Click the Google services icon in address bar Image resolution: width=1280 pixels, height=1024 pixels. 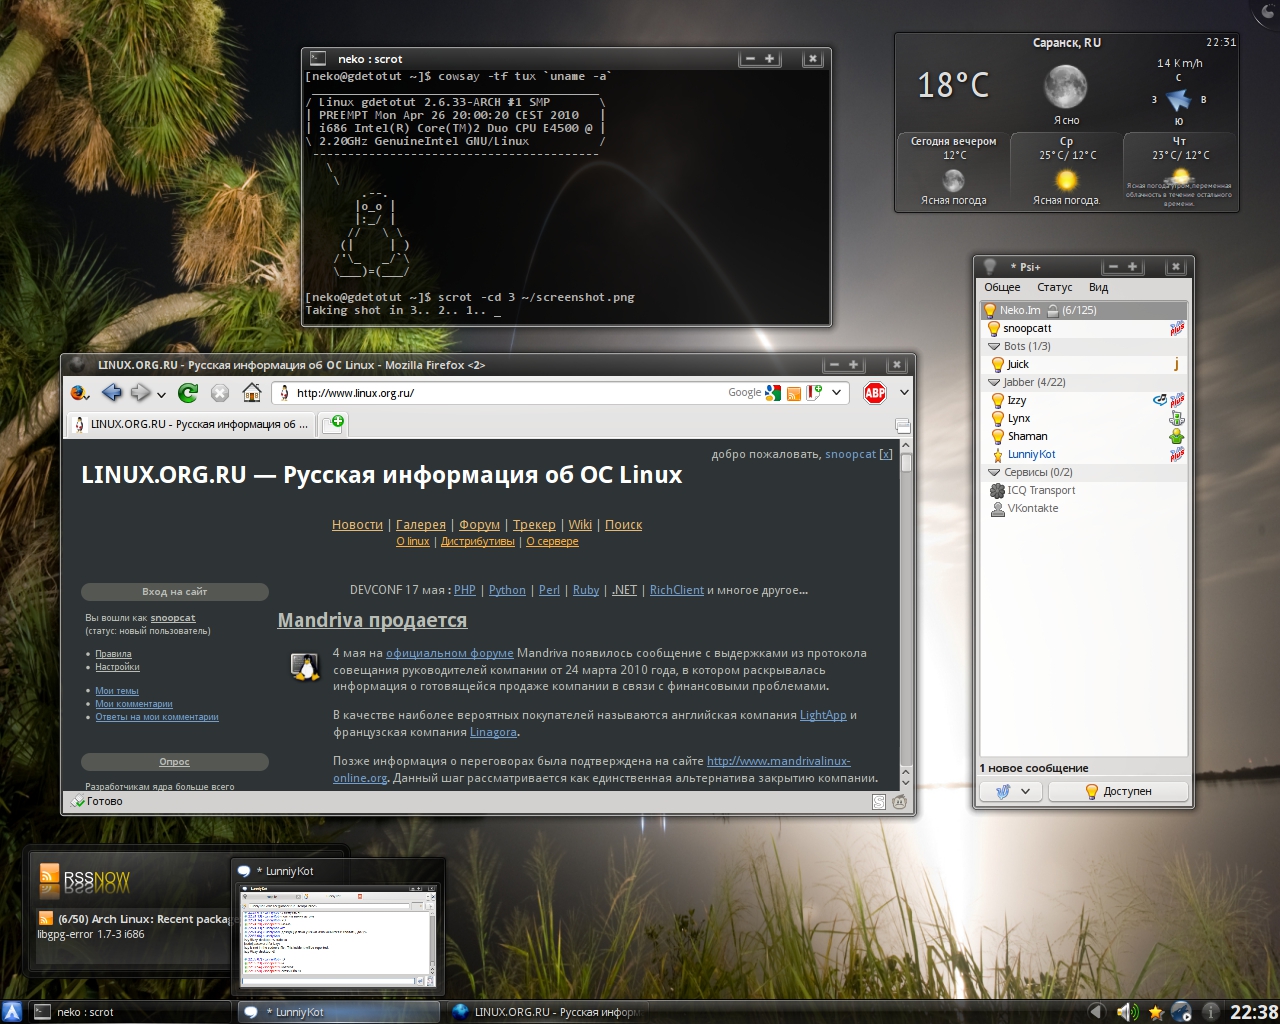[773, 393]
